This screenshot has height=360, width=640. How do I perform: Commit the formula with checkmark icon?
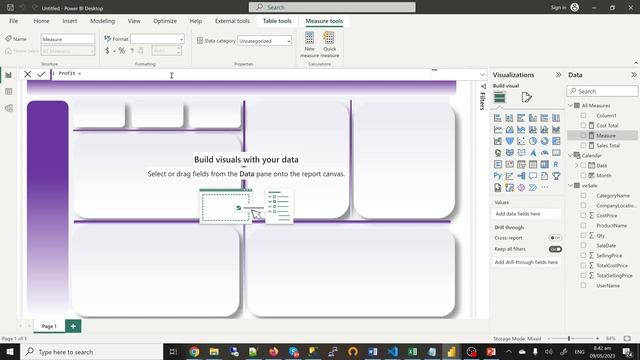click(41, 74)
